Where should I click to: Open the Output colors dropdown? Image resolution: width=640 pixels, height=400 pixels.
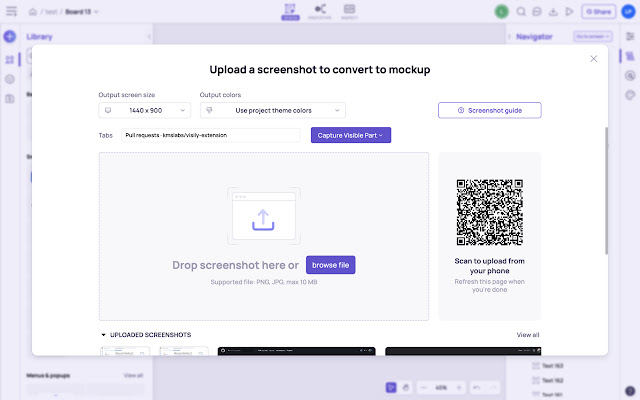coord(273,110)
